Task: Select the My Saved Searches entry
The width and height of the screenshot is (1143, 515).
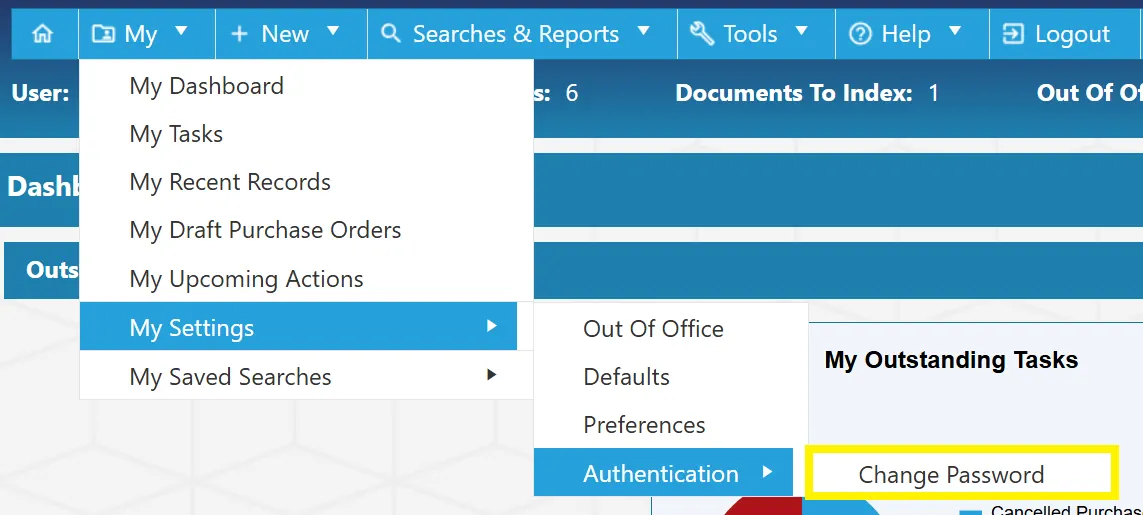Action: coord(306,376)
